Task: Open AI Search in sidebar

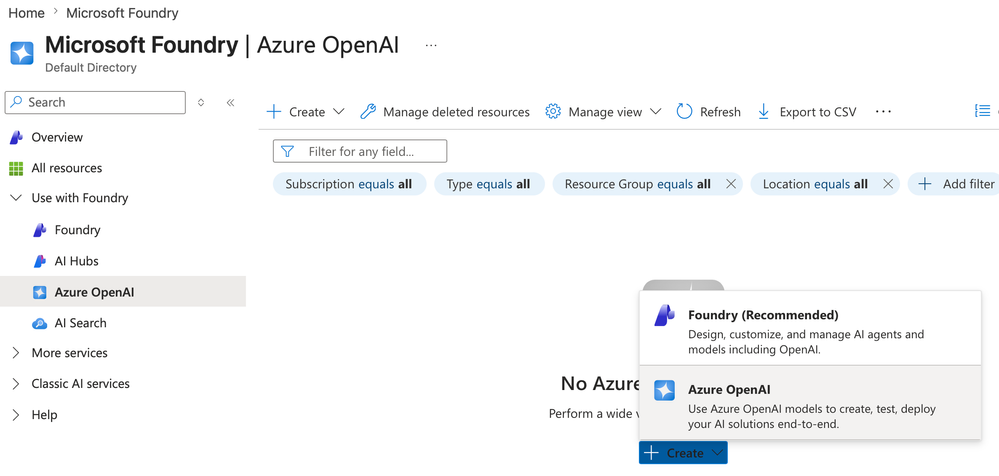Action: [80, 323]
